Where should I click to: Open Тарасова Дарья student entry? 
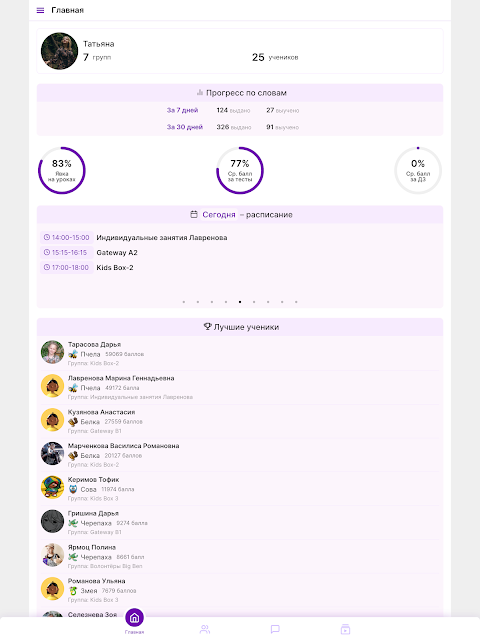240,353
